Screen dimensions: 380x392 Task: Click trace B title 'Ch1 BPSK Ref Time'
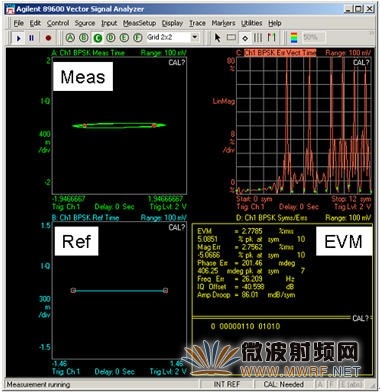pyautogui.click(x=89, y=218)
